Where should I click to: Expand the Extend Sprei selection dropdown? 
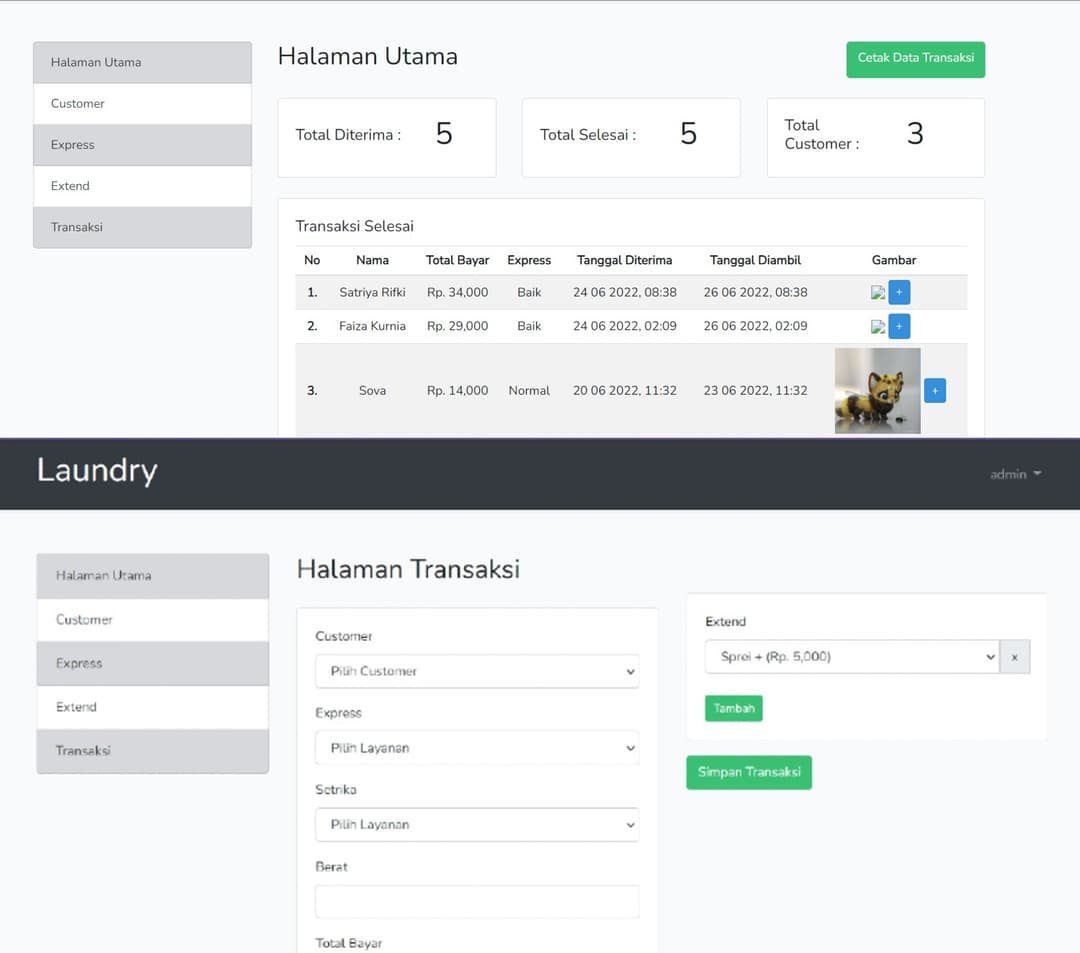[x=851, y=657]
